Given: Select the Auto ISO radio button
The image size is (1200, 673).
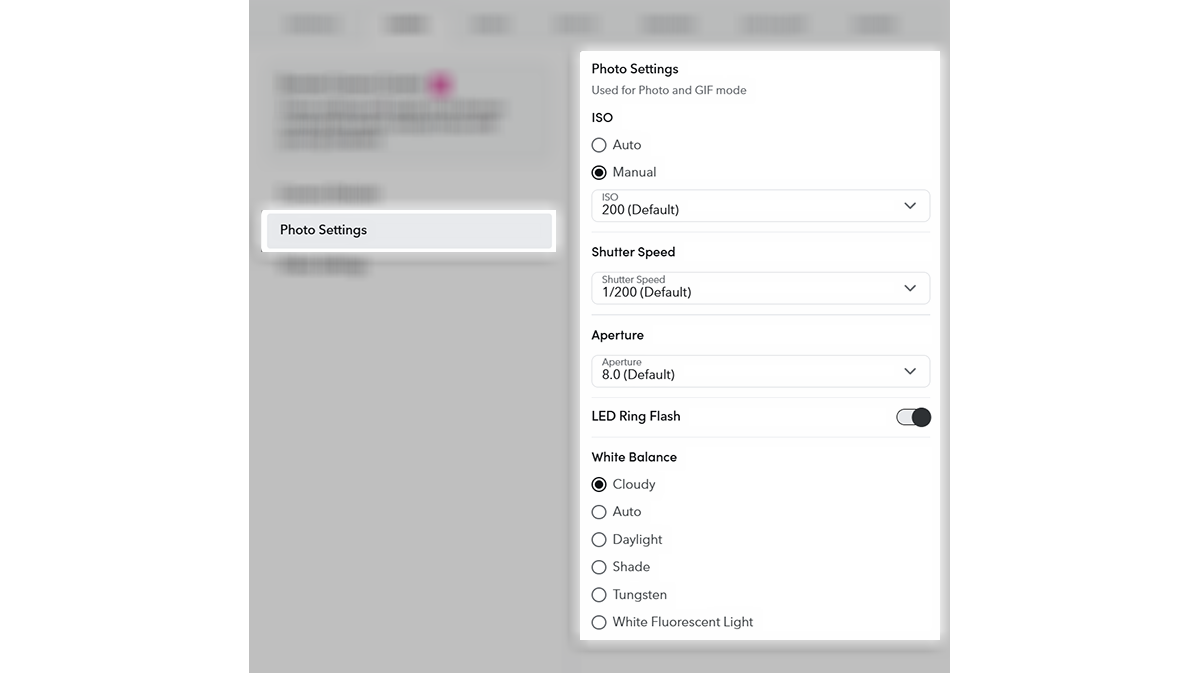Looking at the screenshot, I should point(599,145).
